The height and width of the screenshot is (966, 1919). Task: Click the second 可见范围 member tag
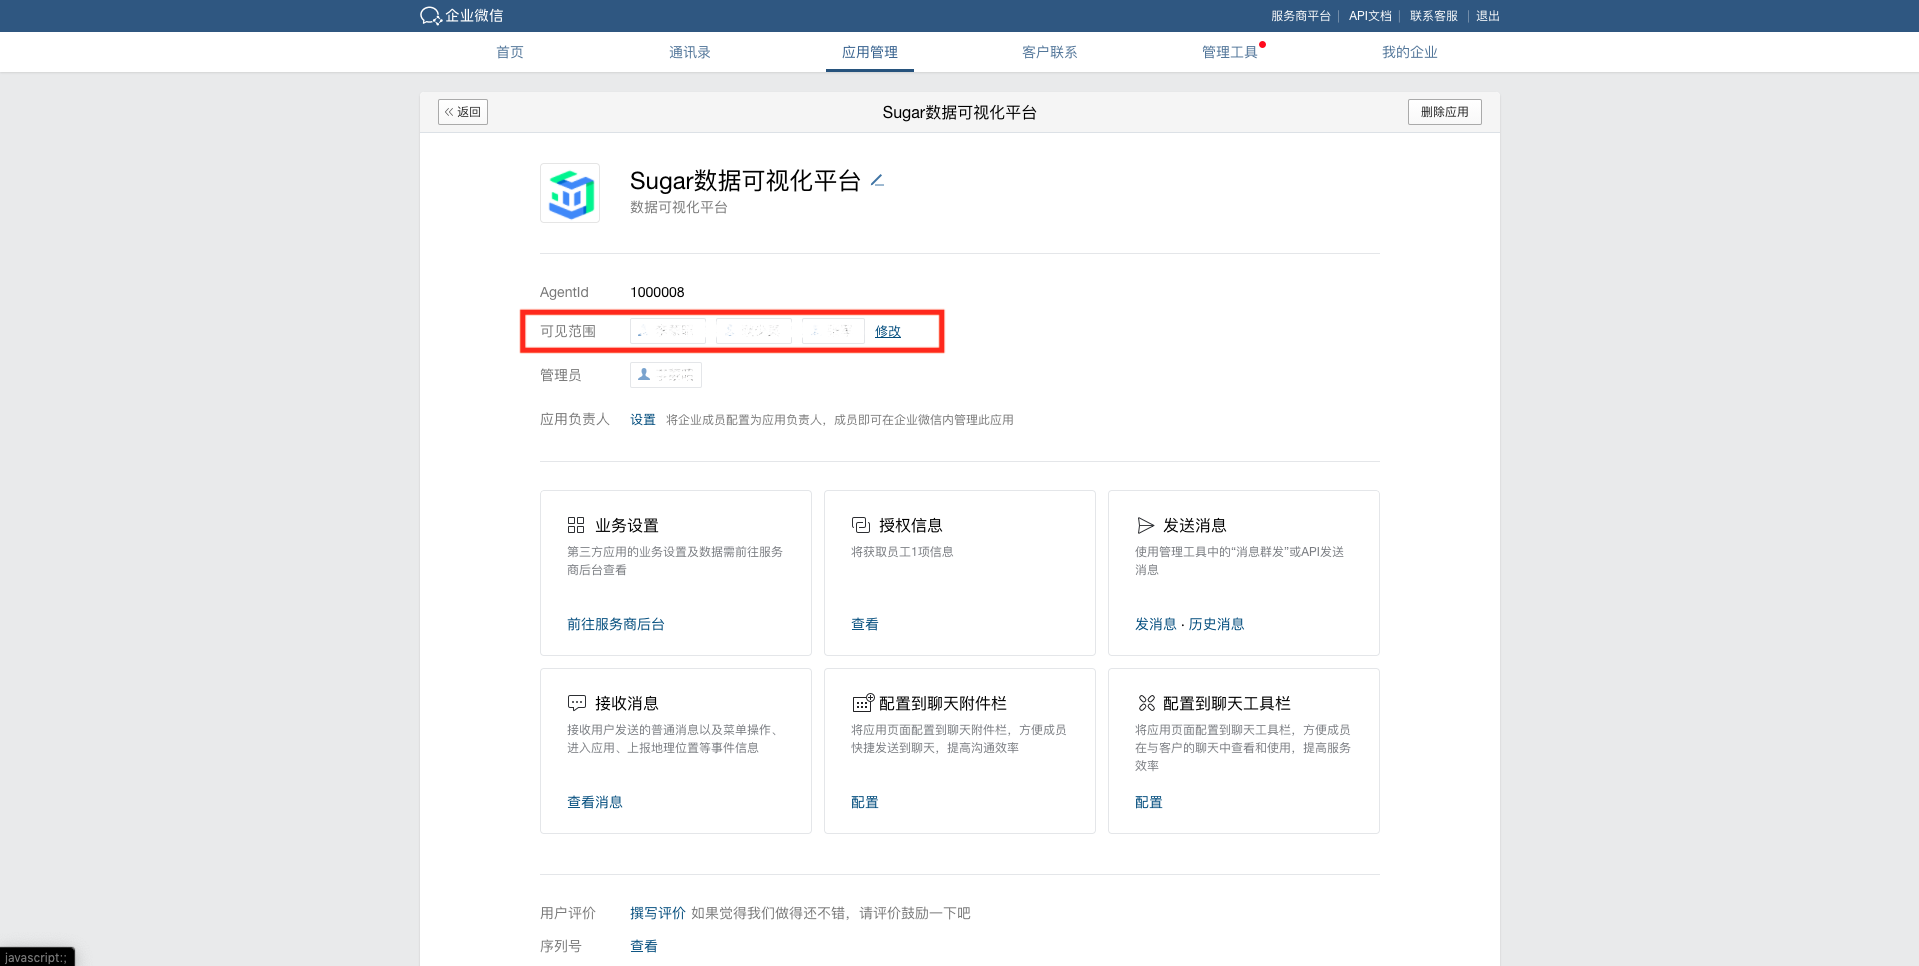754,331
